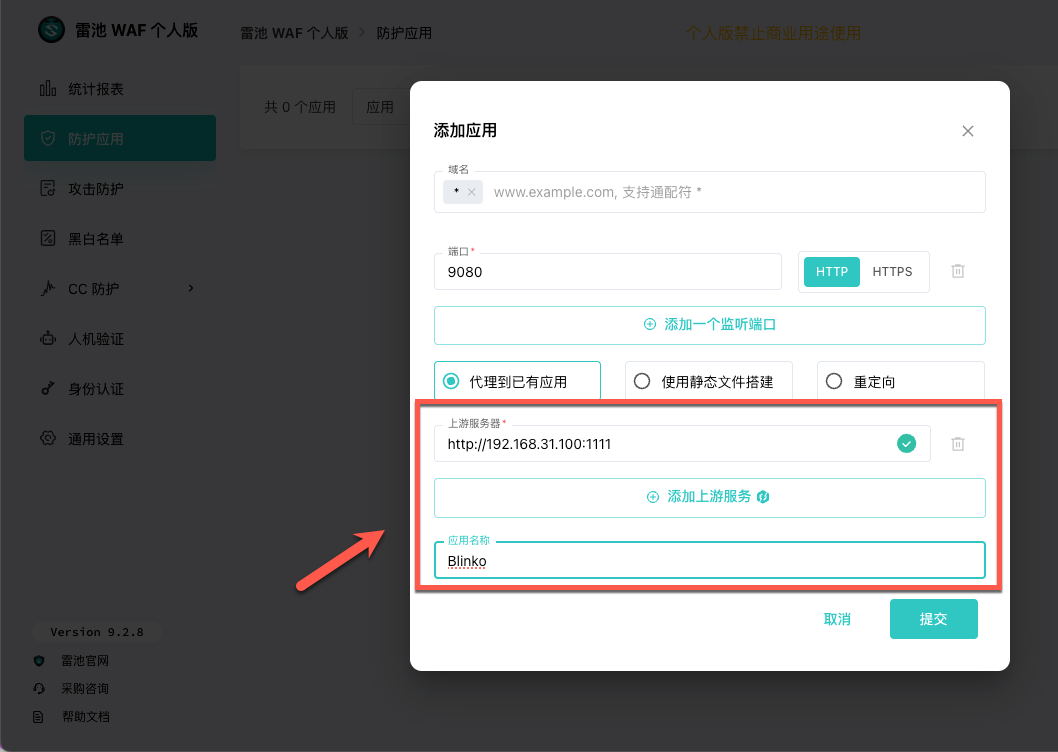
Task: Click the 应用 filter box behind the dialog
Action: click(x=381, y=107)
